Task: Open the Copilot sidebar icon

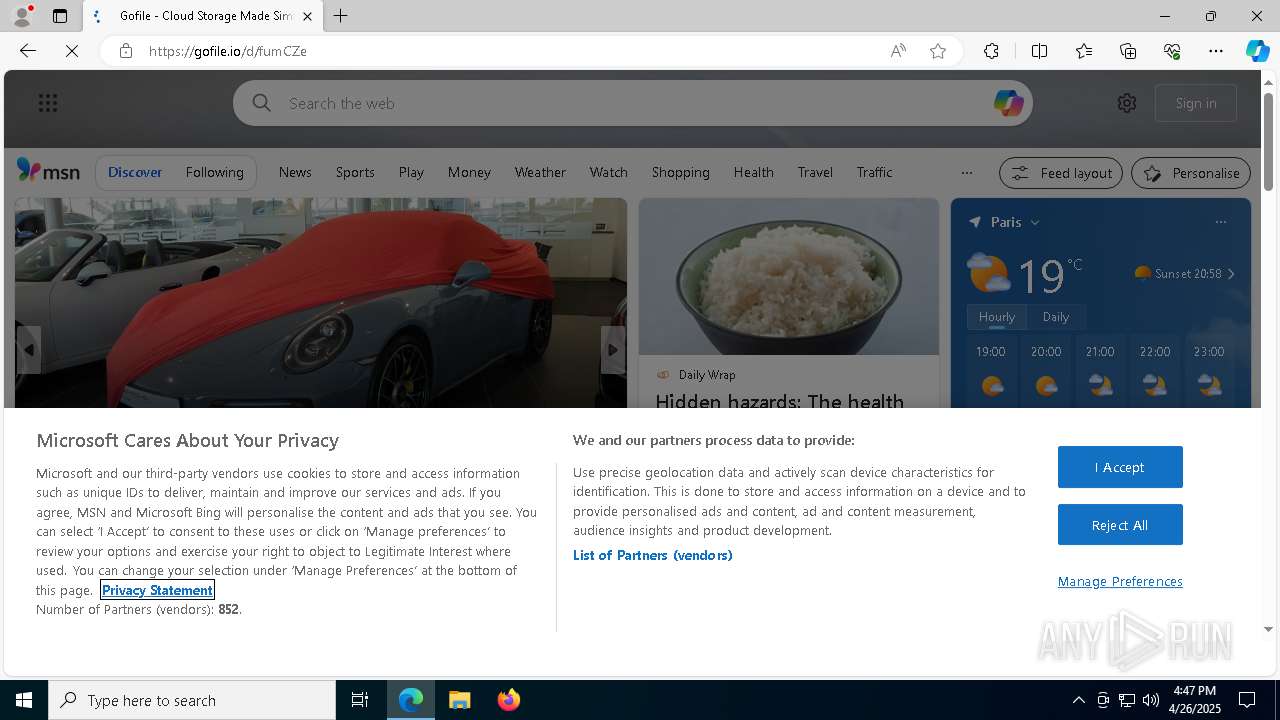Action: pyautogui.click(x=1258, y=51)
